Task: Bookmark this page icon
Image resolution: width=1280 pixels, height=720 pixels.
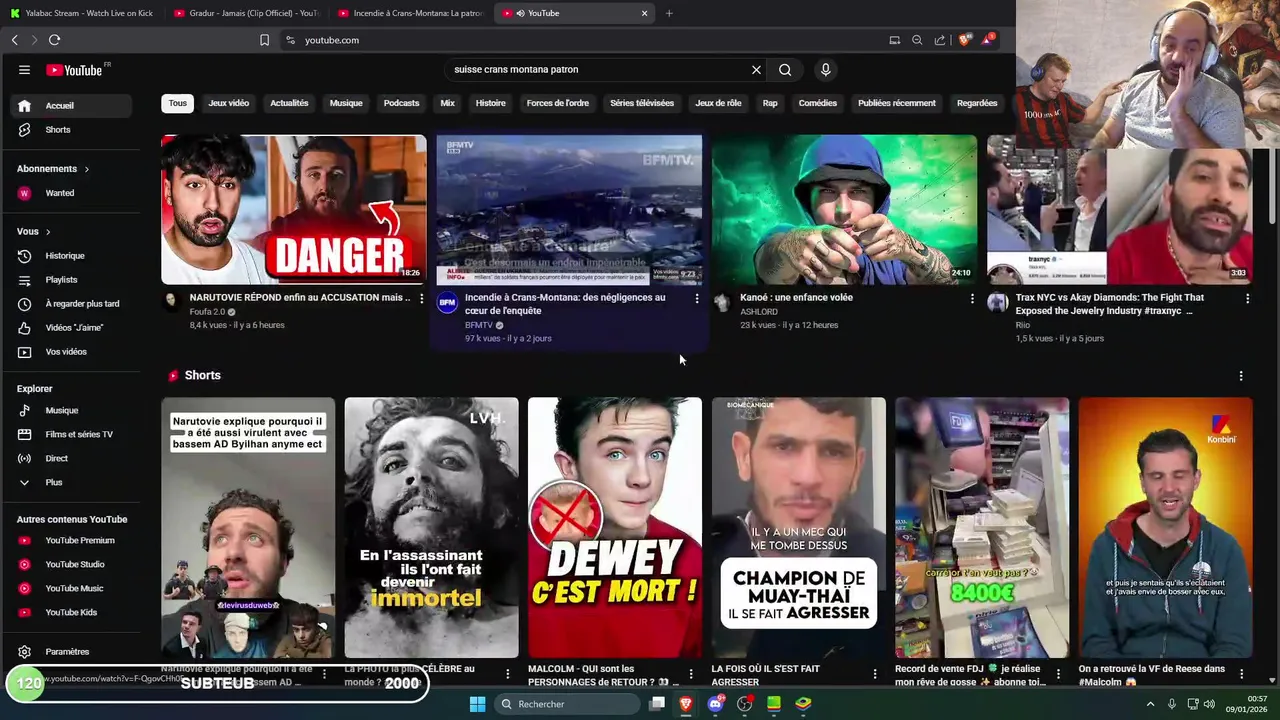Action: tap(264, 40)
